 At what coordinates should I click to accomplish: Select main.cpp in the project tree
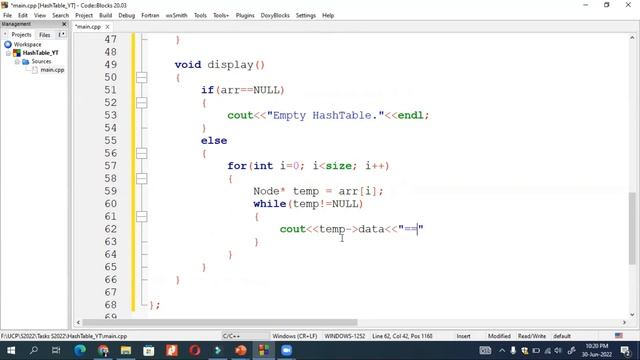[52, 70]
